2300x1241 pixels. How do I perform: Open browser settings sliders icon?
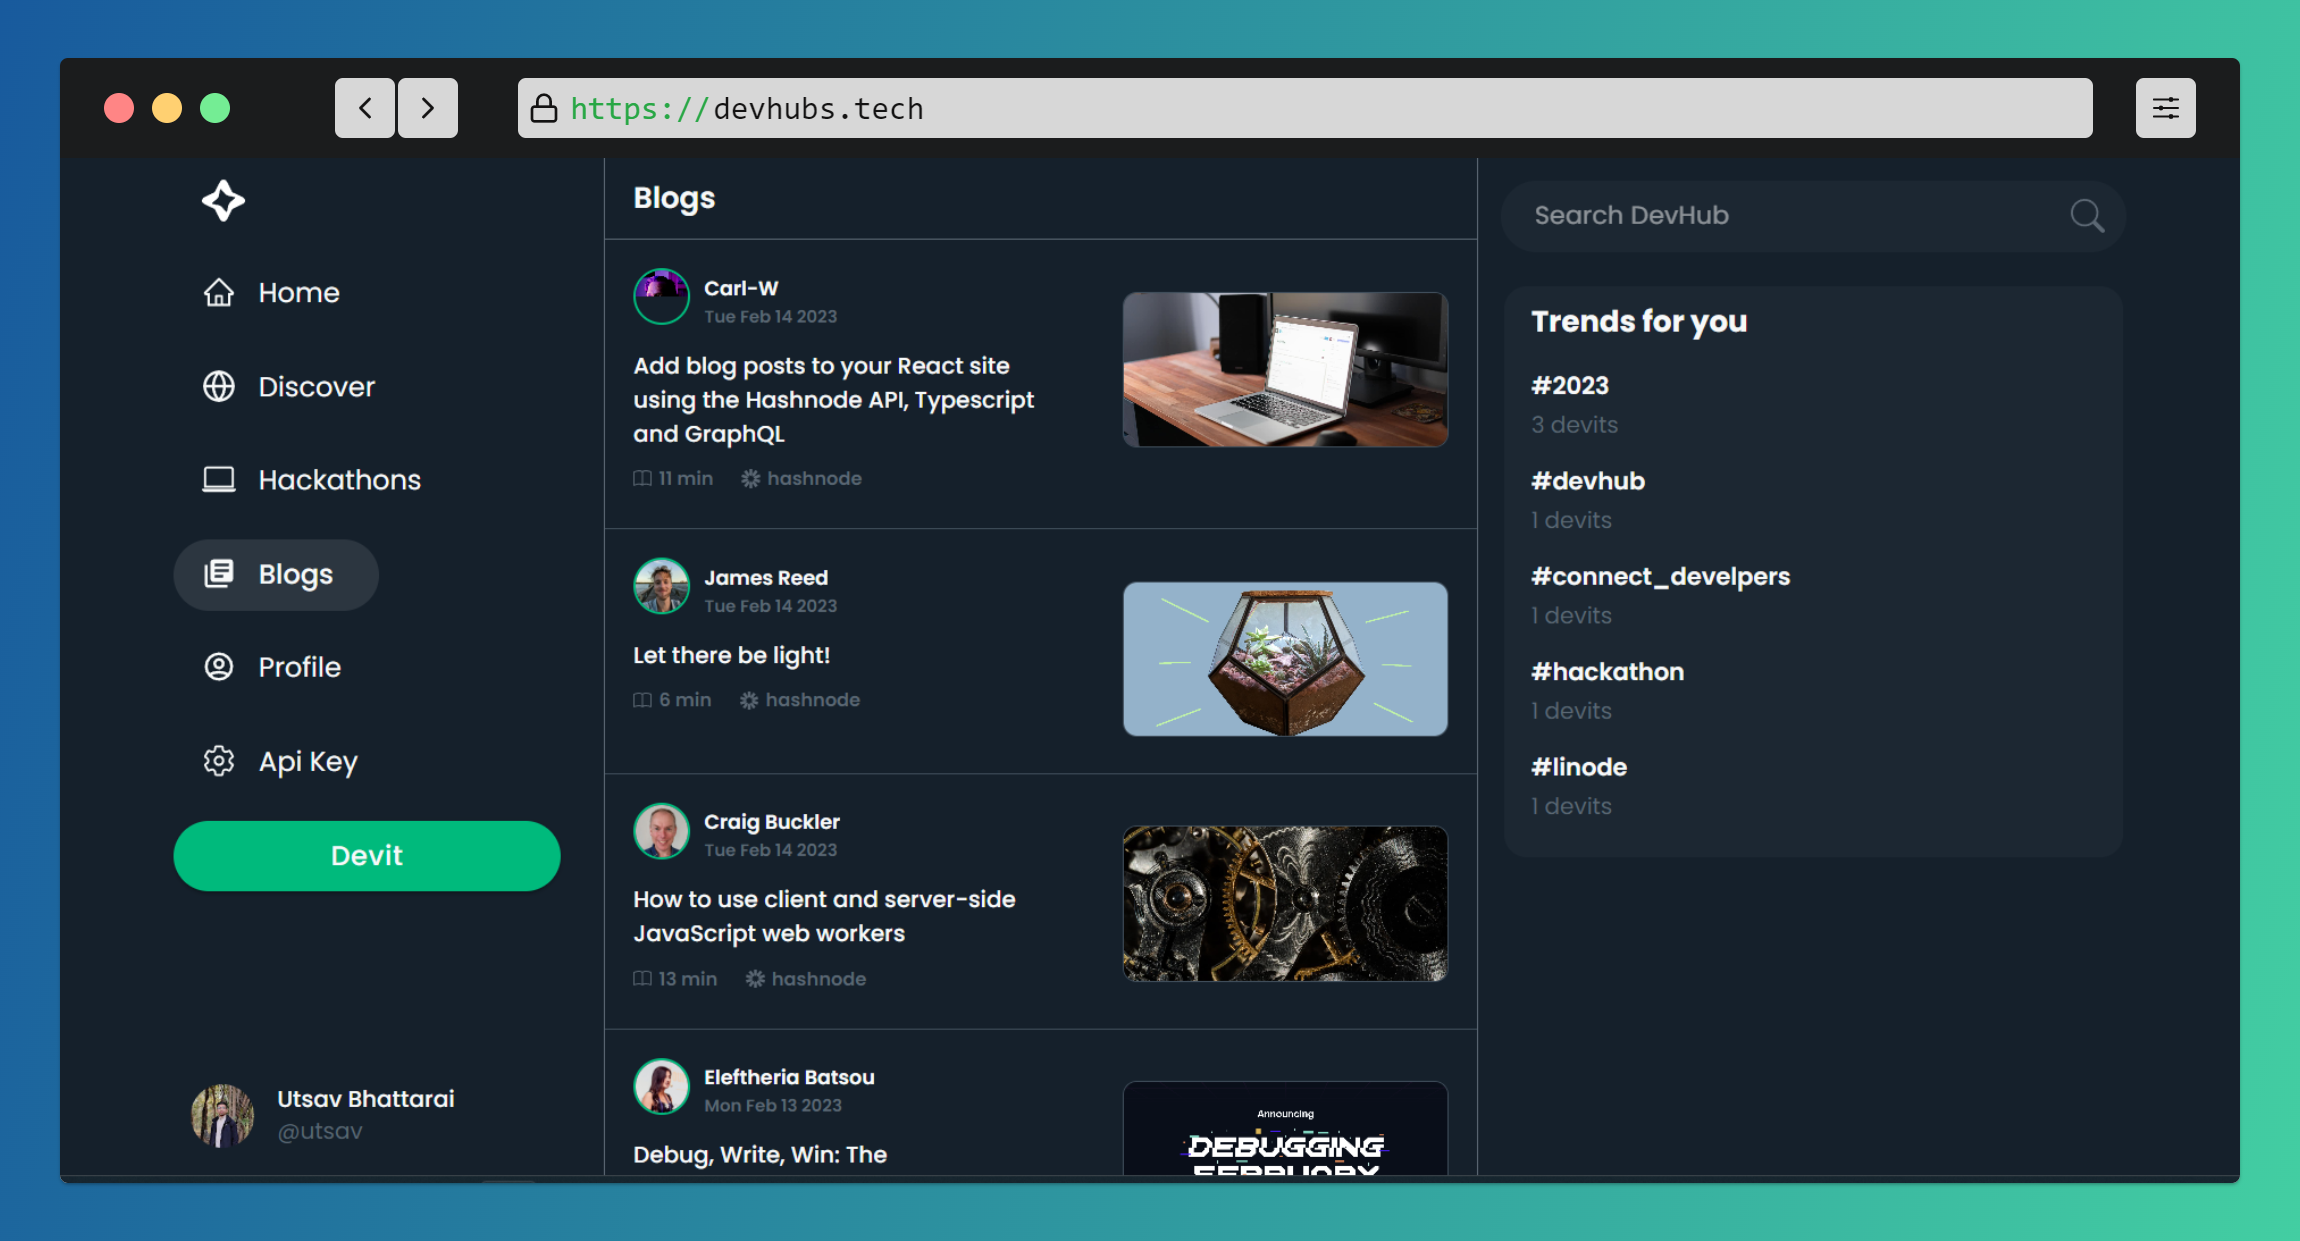(2165, 108)
